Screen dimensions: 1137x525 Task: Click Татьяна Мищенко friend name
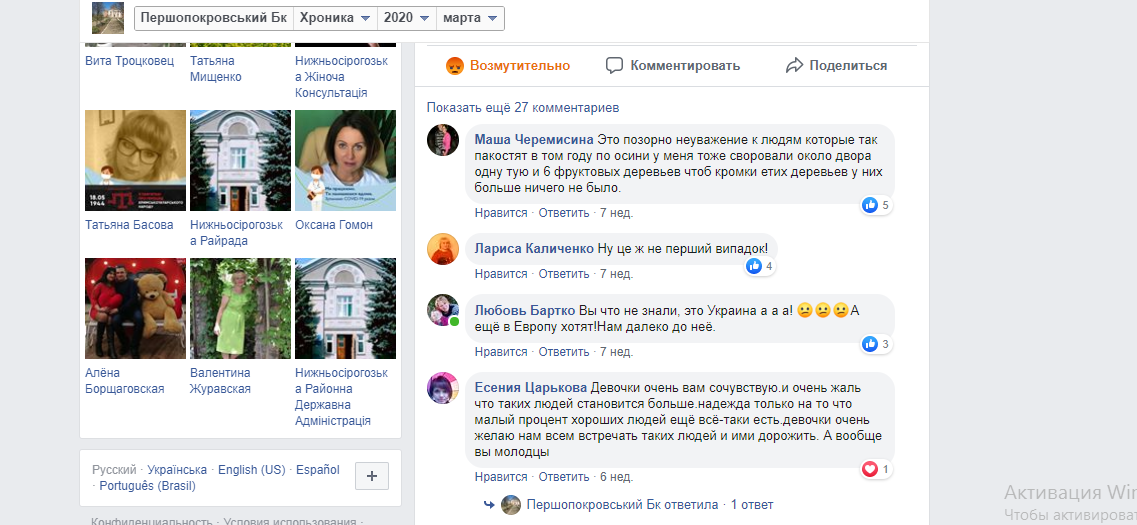coord(216,69)
